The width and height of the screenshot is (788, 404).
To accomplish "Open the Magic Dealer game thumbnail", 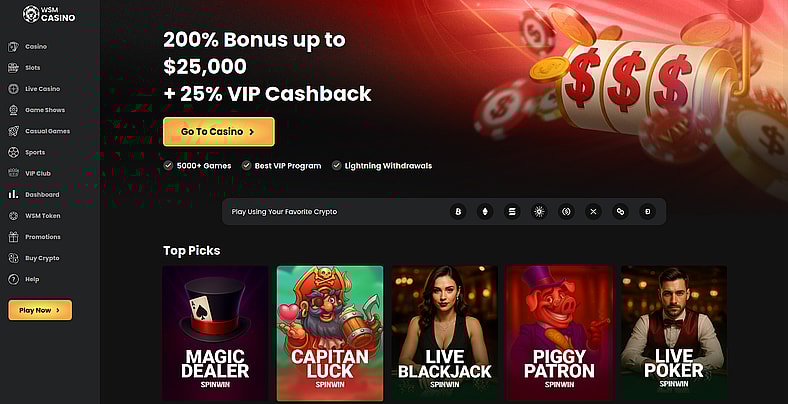I will pyautogui.click(x=216, y=334).
